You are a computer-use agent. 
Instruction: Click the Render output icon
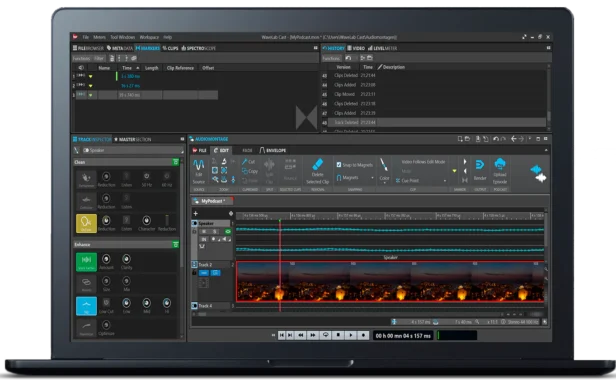tap(480, 165)
